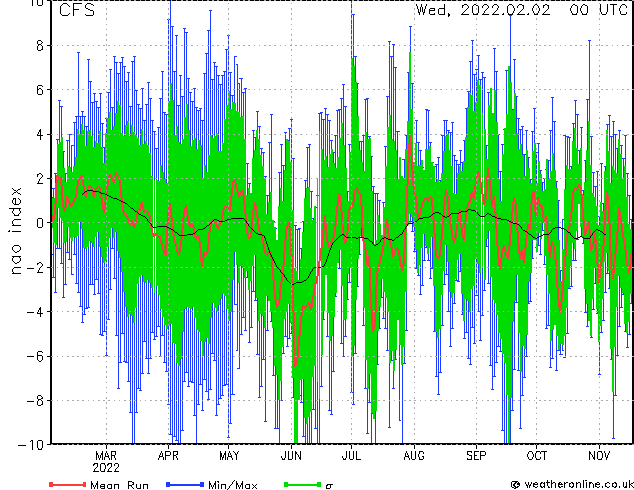This screenshot has height=490, width=634.
Task: Click the blue Min/Max legend line
Action: (x=185, y=484)
